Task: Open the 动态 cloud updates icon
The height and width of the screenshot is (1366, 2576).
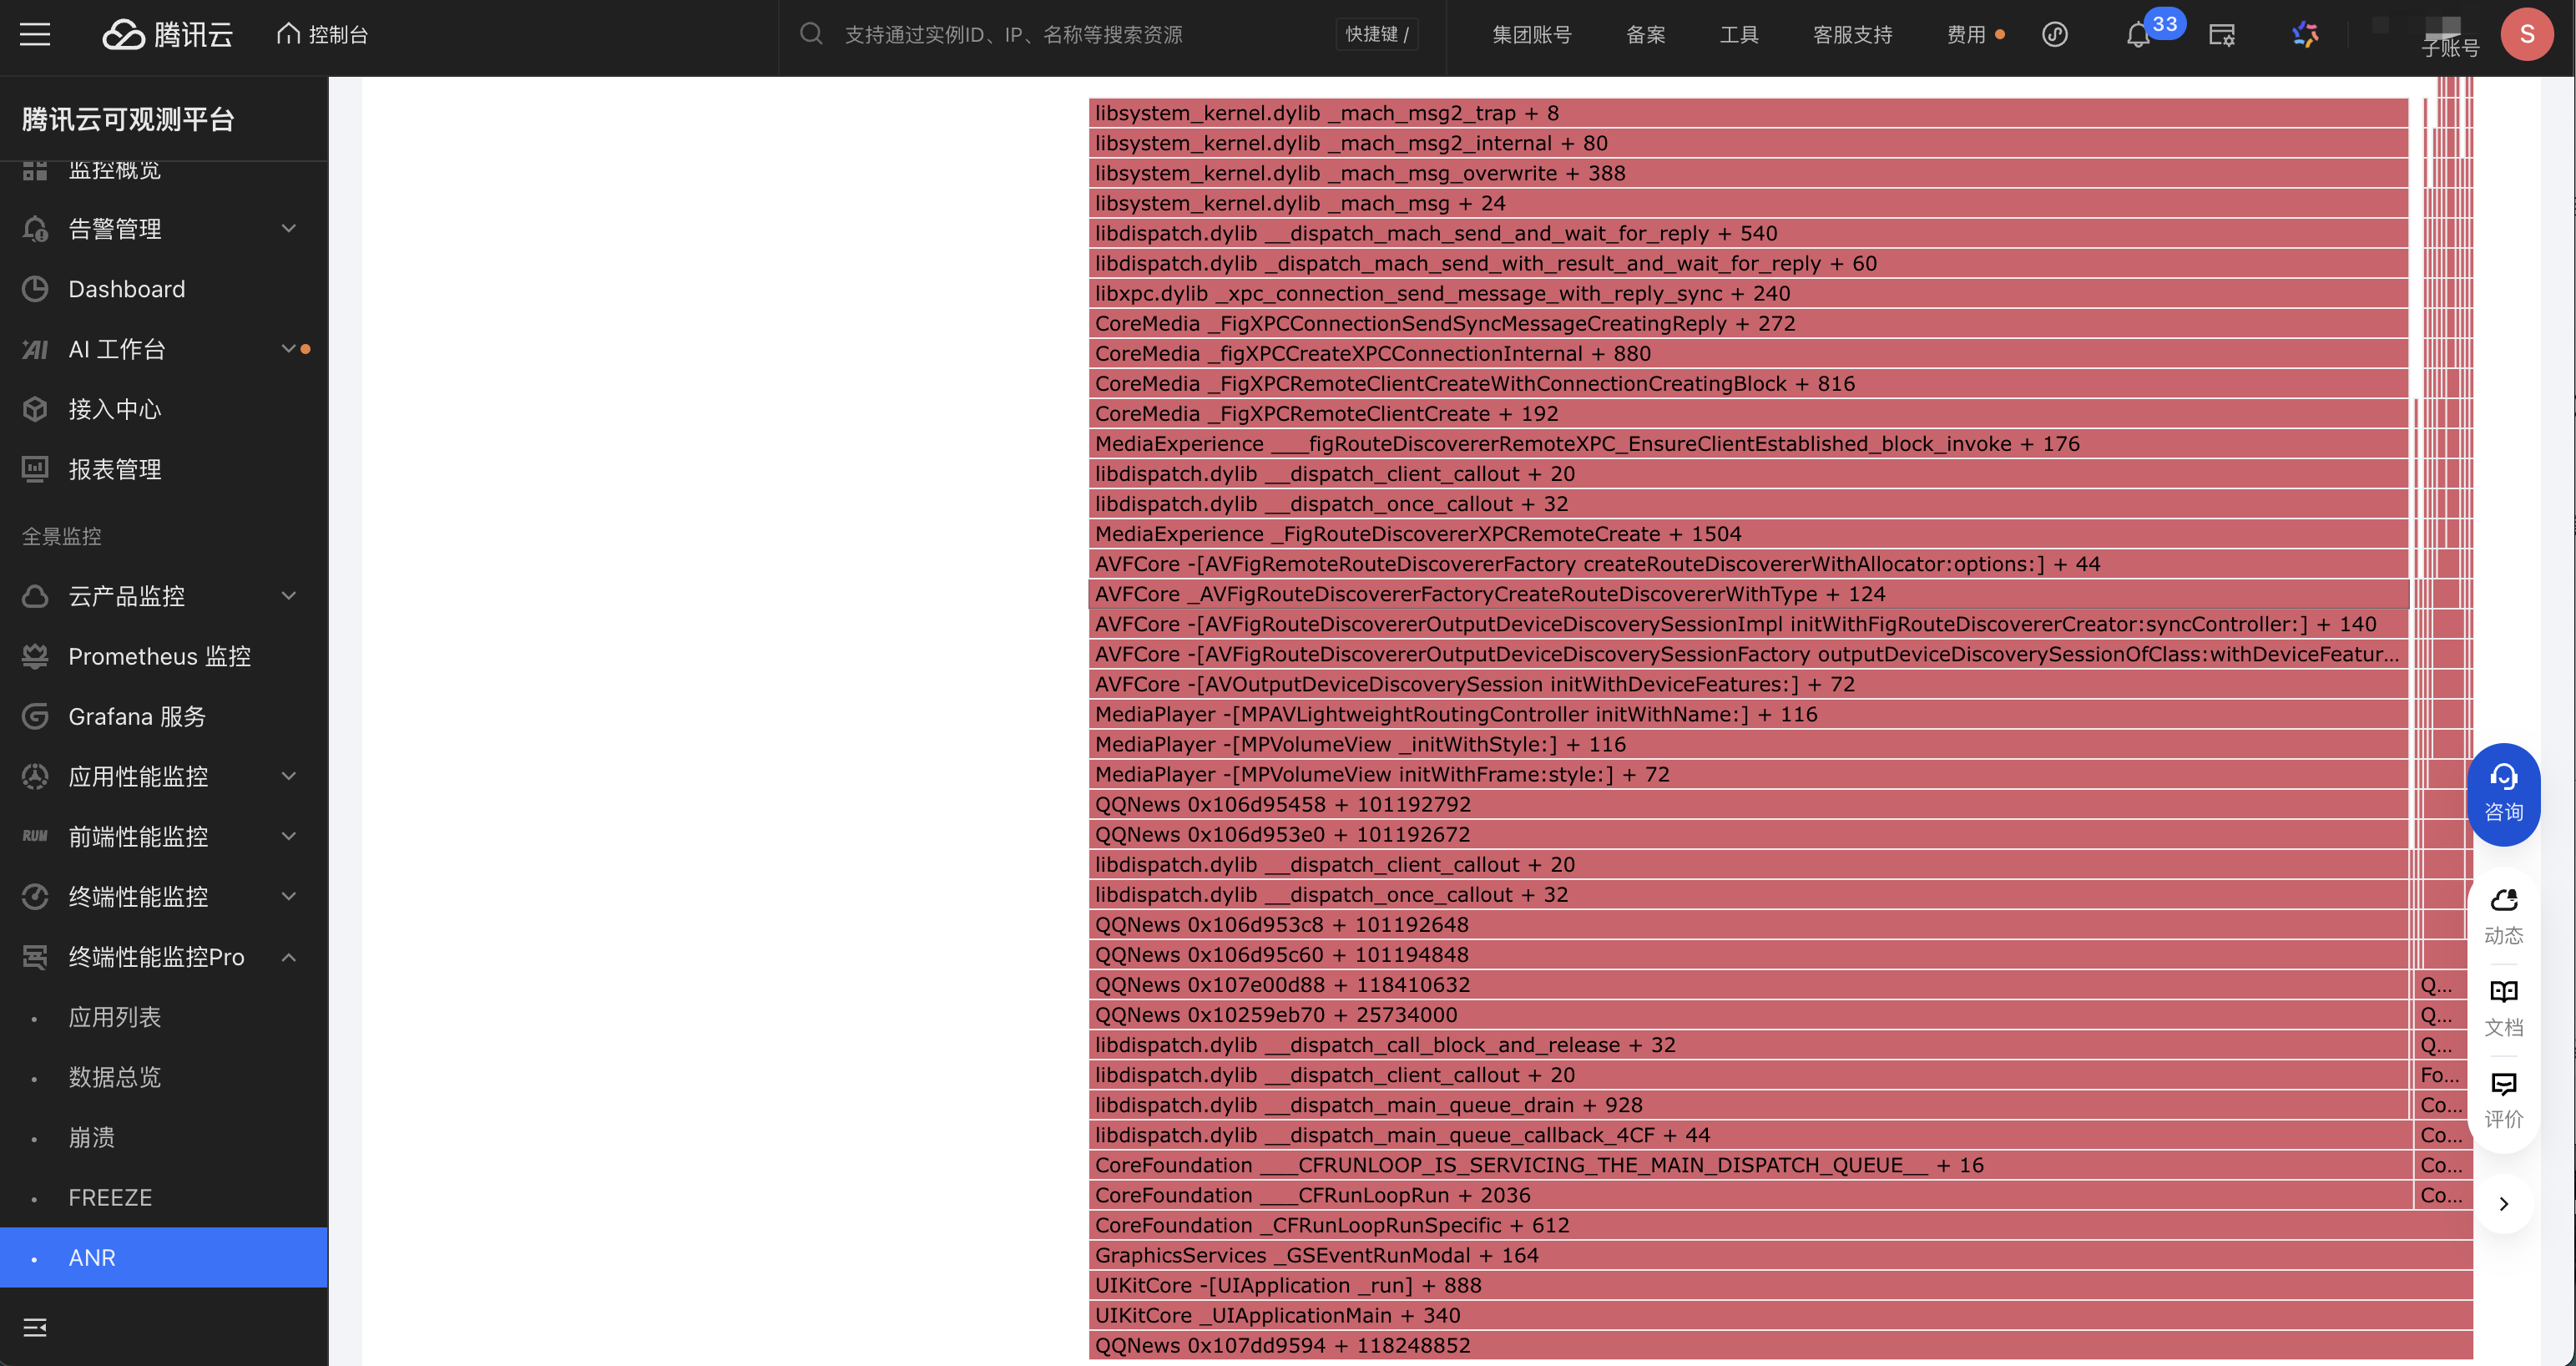Action: point(2503,915)
